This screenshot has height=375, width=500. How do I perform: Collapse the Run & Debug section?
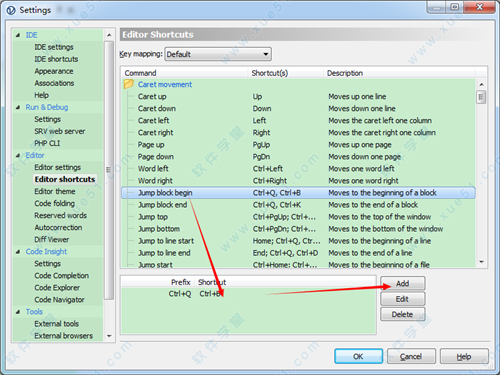pyautogui.click(x=18, y=107)
